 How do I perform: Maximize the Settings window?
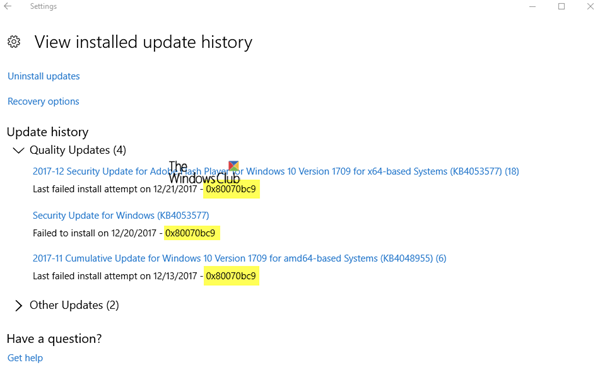561,6
